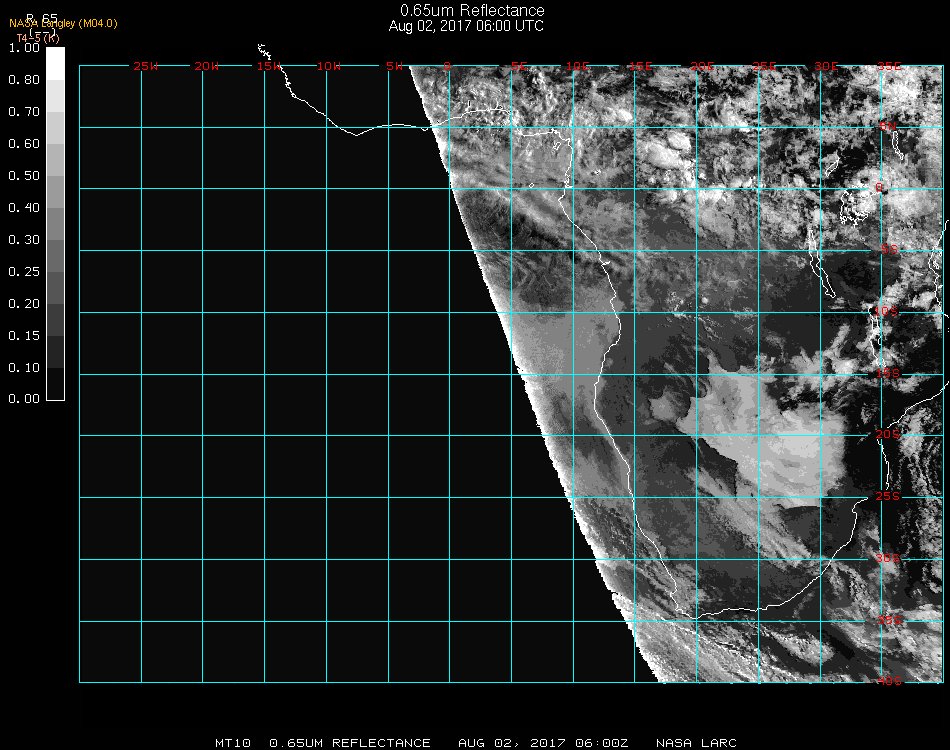The image size is (950, 750).
Task: Pick the white top segment of the colorbar
Action: point(55,64)
